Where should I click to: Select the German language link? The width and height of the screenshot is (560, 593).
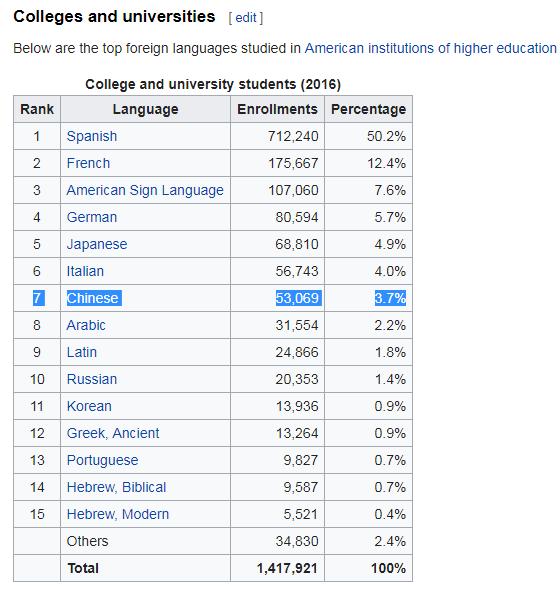tap(92, 217)
